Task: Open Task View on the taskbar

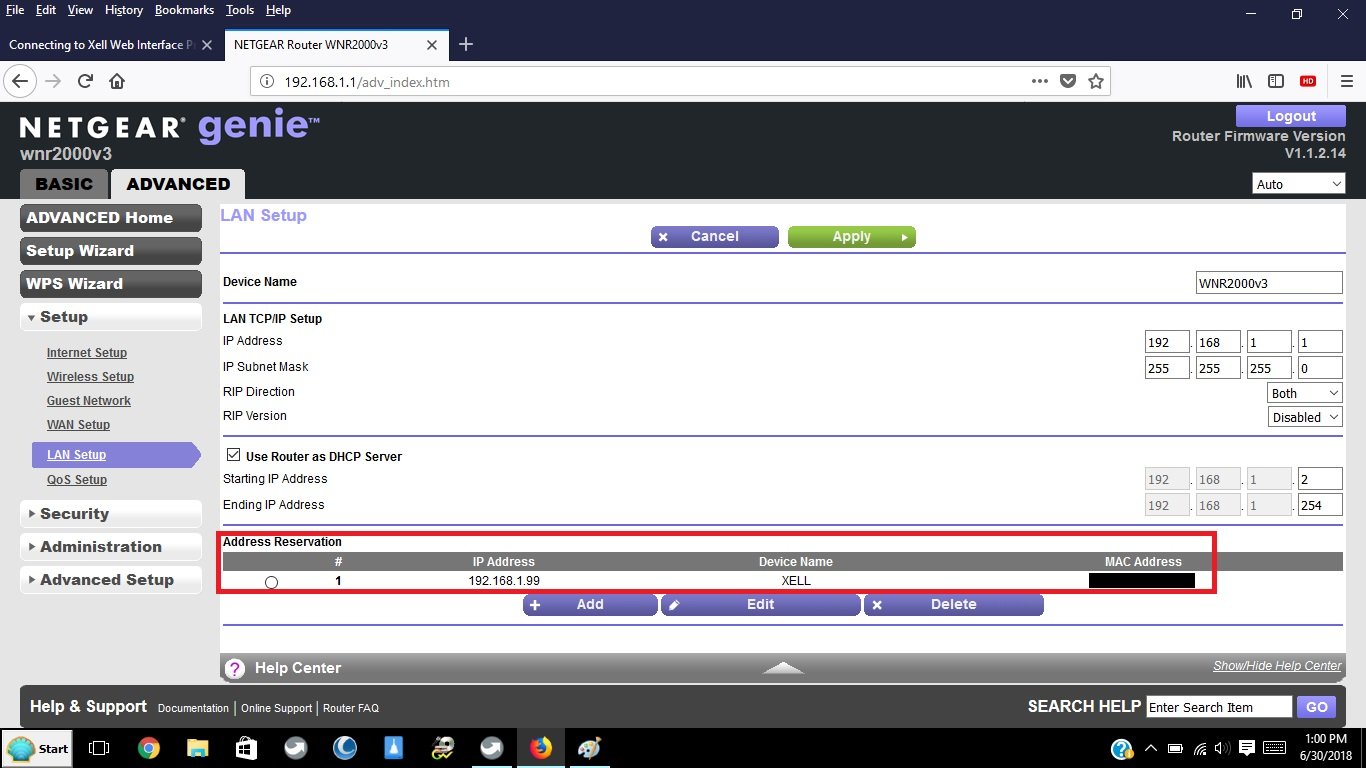Action: 99,748
